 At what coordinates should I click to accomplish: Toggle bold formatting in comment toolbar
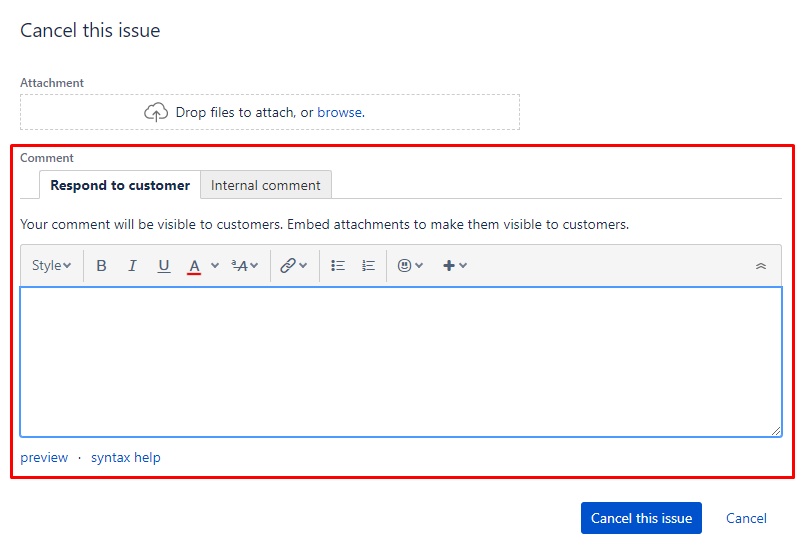tap(101, 266)
